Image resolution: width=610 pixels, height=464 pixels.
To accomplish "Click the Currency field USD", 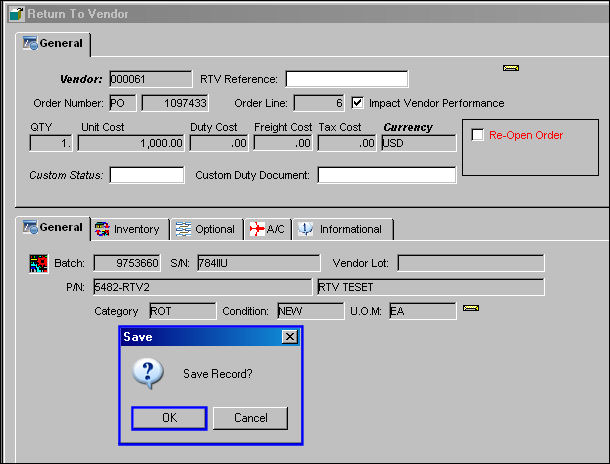I will pos(419,143).
